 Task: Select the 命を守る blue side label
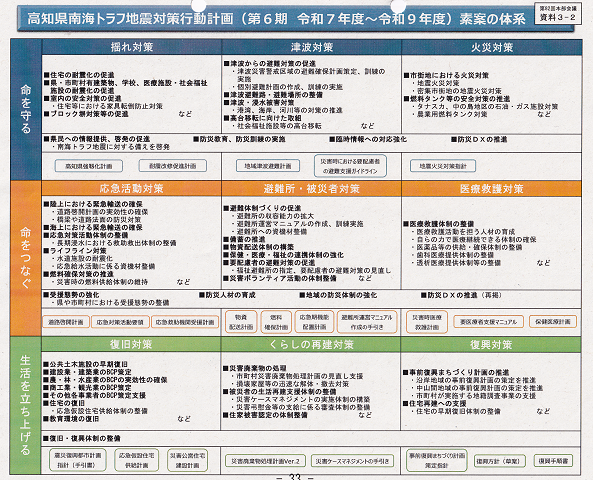(26, 110)
